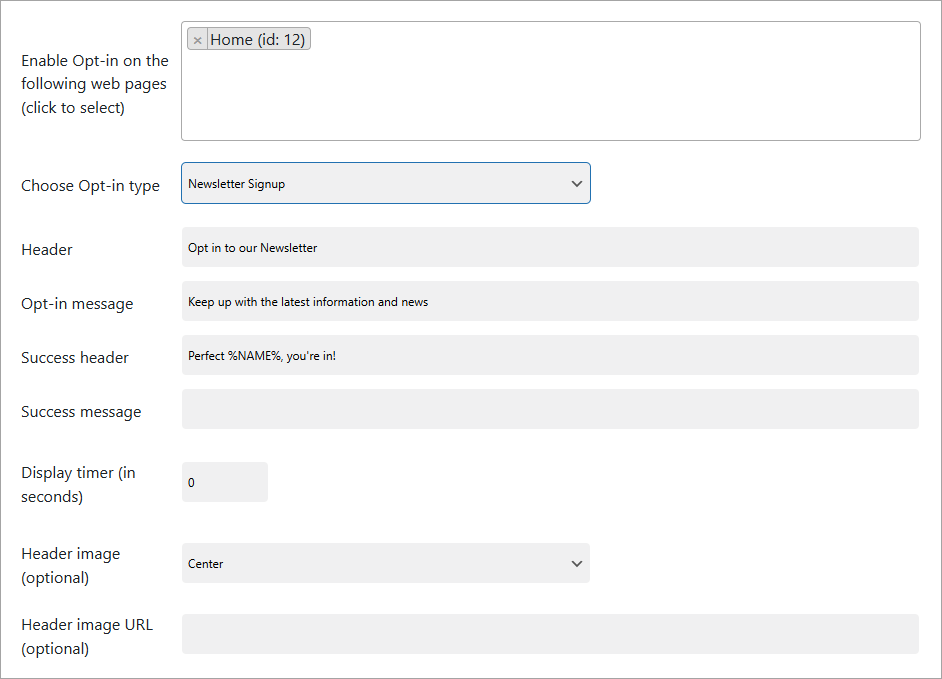Click the 'Success header' label

tap(75, 358)
